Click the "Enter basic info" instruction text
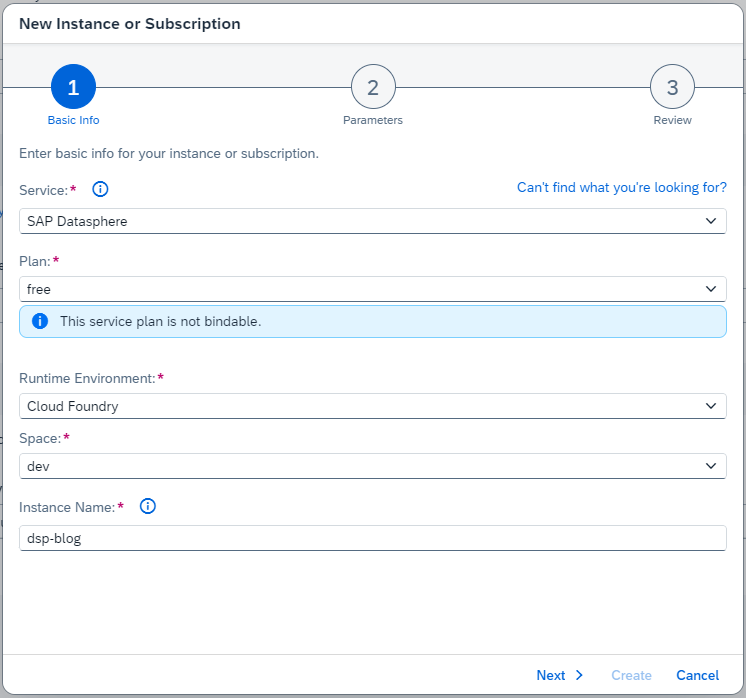Image resolution: width=746 pixels, height=698 pixels. (168, 153)
